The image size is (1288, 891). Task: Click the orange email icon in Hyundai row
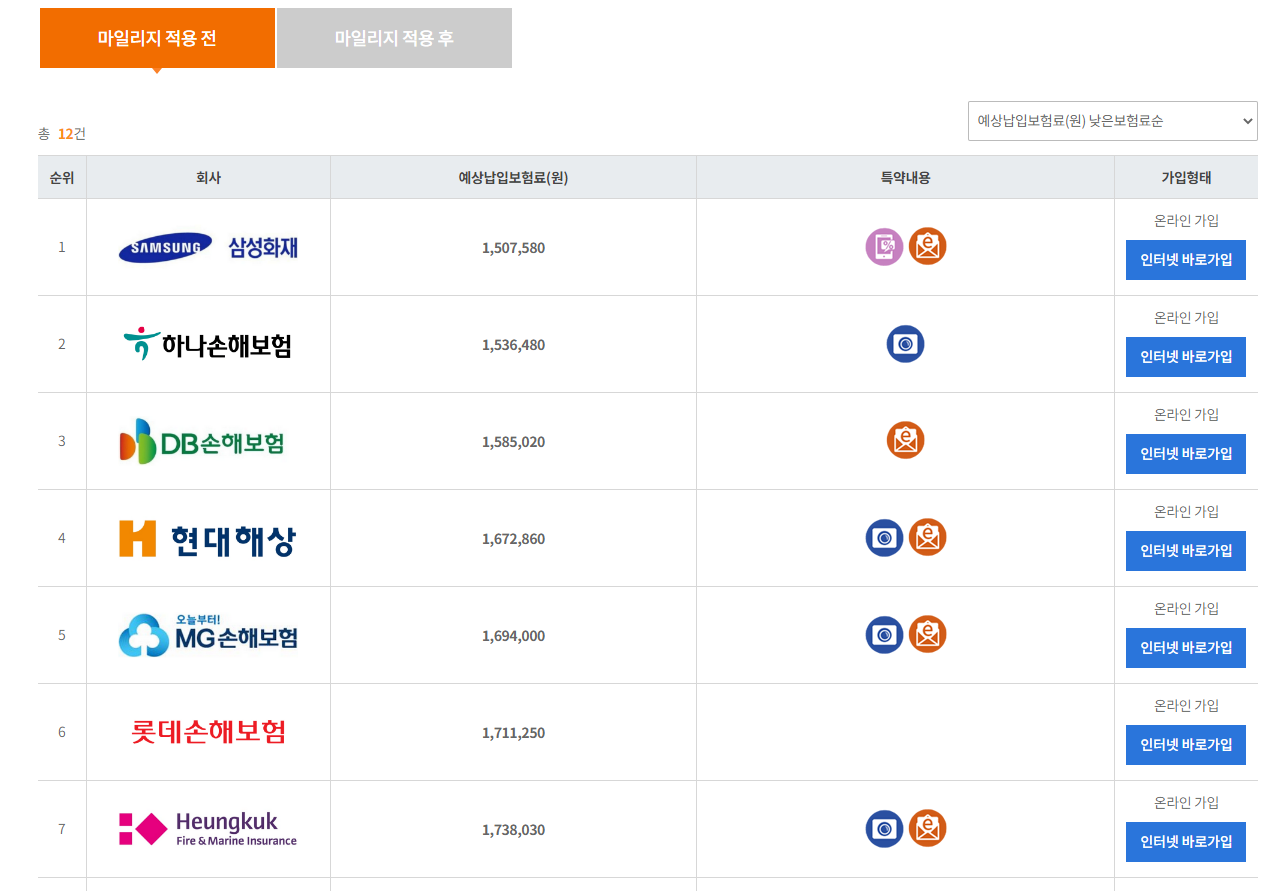point(927,537)
